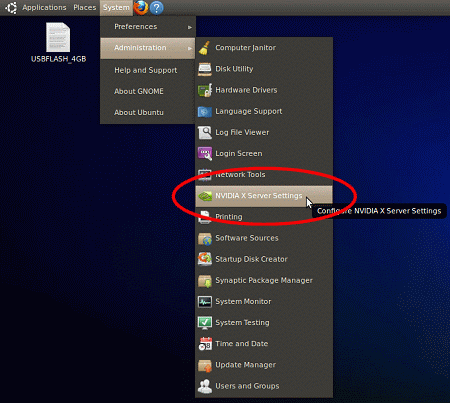
Task: Click the Ubuntu logo in the panel
Action: (11, 8)
